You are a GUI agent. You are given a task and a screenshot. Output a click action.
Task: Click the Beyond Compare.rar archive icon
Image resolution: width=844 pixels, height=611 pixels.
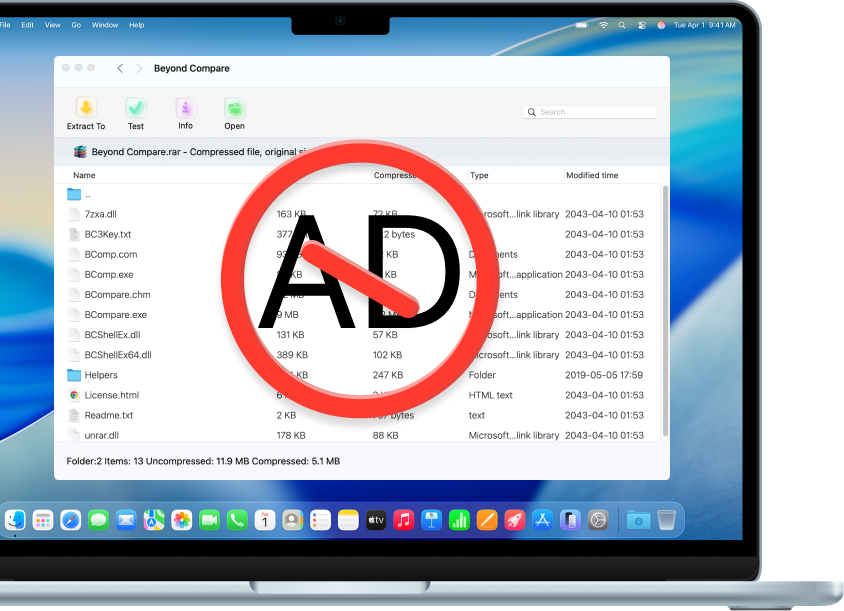tap(80, 152)
